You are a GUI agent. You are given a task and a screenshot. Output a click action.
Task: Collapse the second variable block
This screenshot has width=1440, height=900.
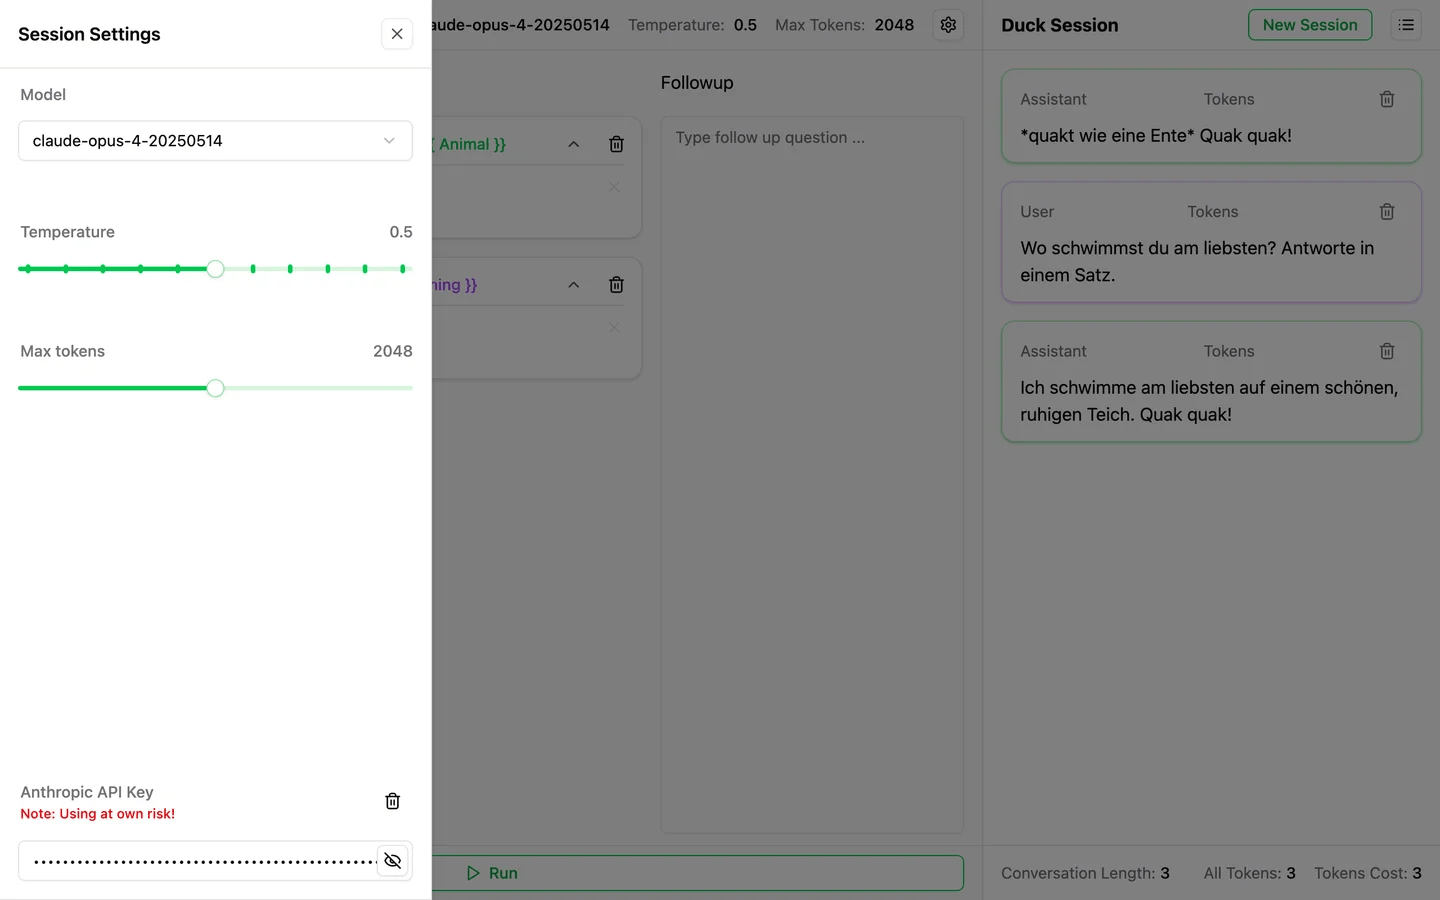click(x=574, y=285)
